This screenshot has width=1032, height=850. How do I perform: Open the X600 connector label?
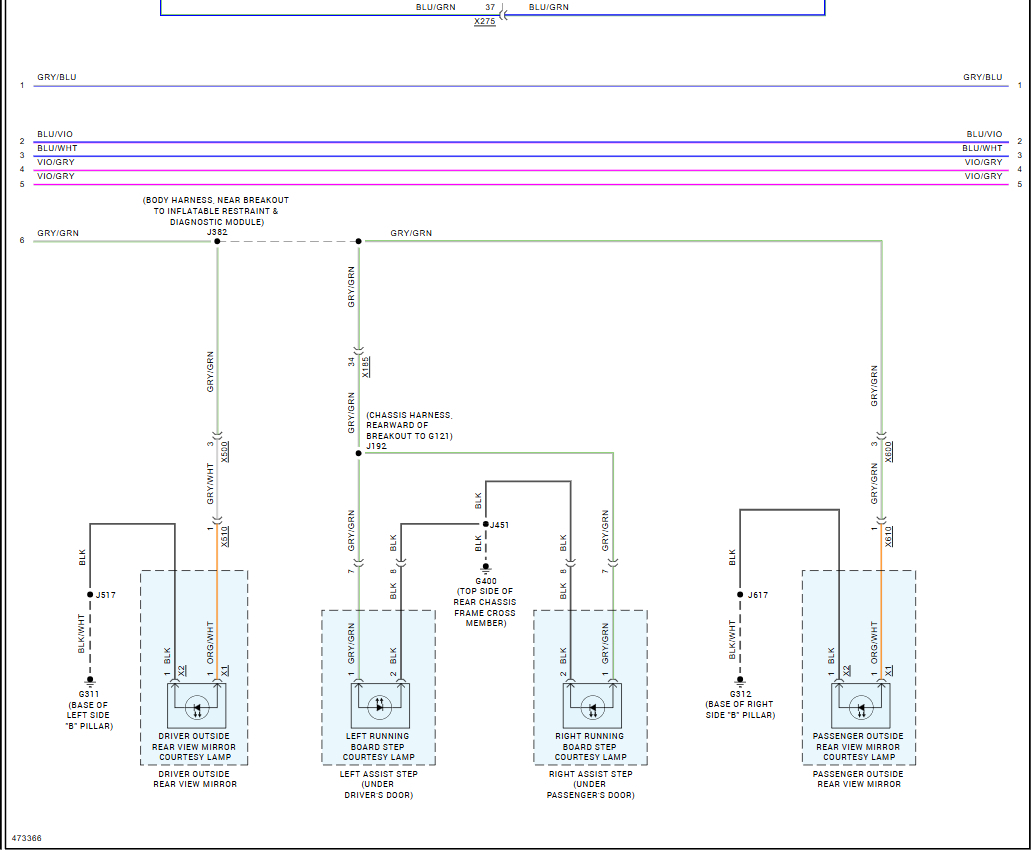point(889,452)
